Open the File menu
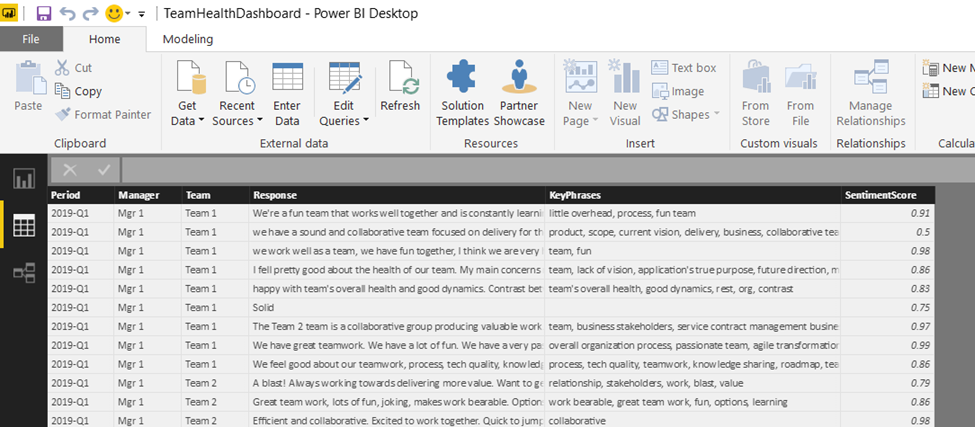 click(x=31, y=39)
